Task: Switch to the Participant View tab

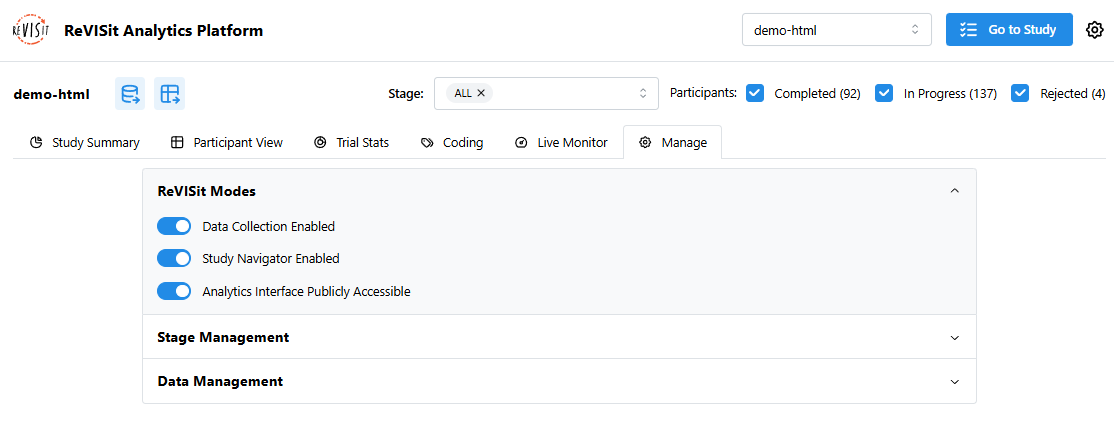Action: point(226,143)
